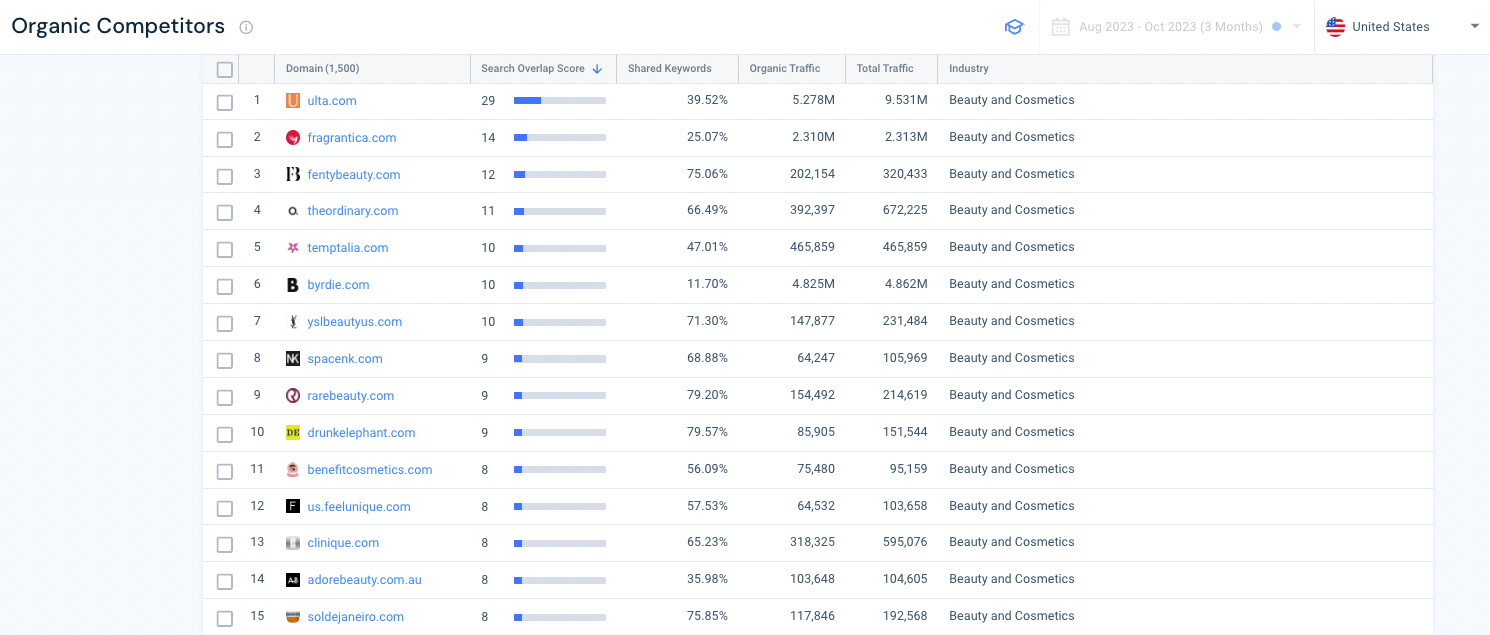This screenshot has width=1490, height=635.
Task: Check the box for fragrantica.com row
Action: click(x=225, y=139)
